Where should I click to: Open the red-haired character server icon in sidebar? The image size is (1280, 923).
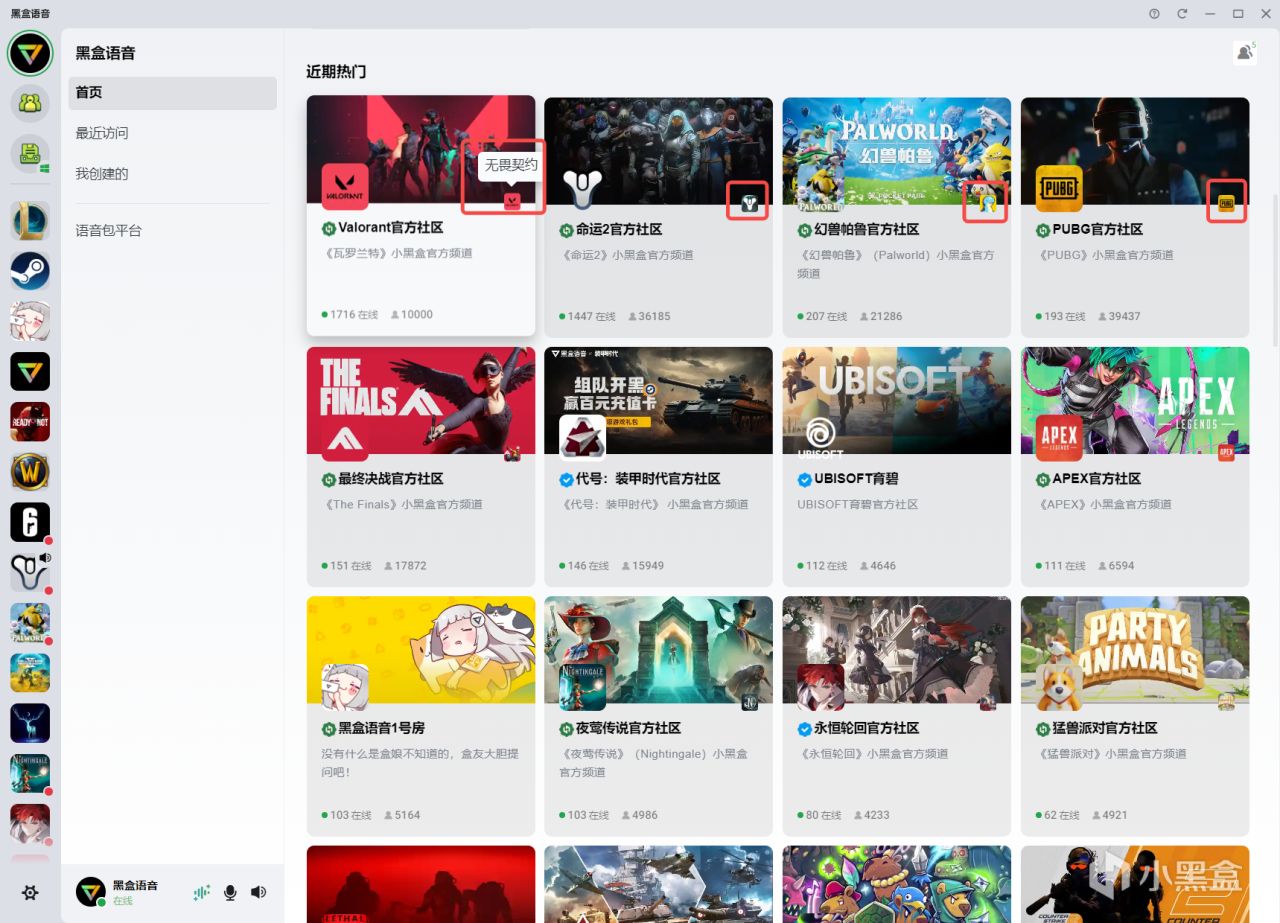pyautogui.click(x=30, y=823)
